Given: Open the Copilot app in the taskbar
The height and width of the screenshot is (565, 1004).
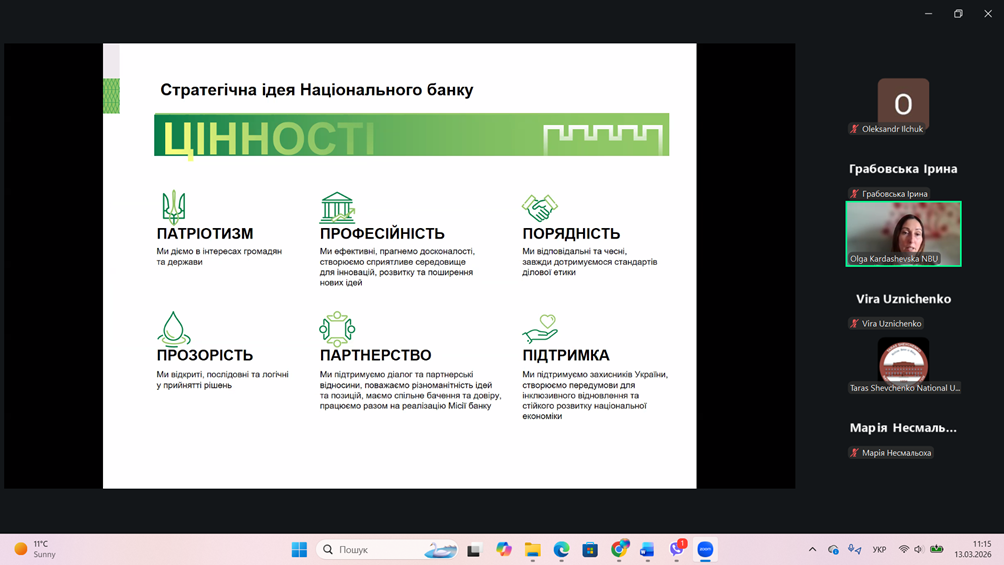Looking at the screenshot, I should pos(504,549).
